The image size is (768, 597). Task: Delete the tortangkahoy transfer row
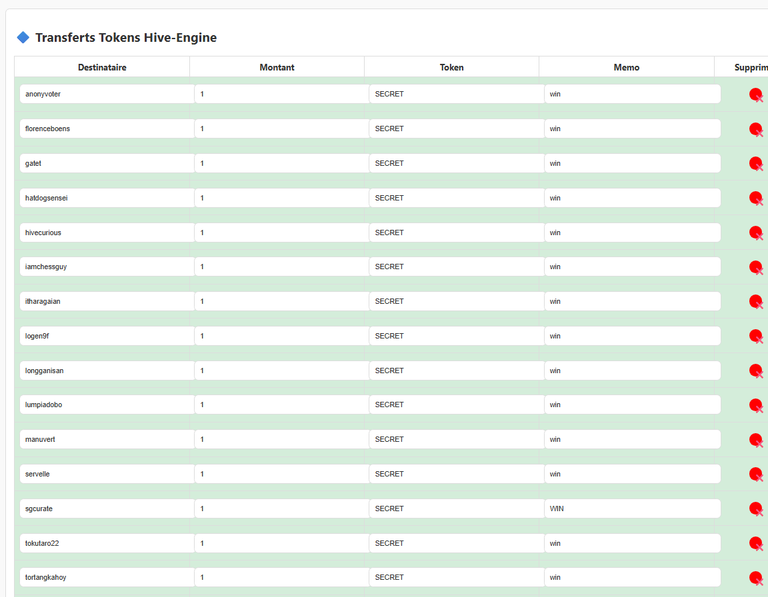[x=756, y=578]
